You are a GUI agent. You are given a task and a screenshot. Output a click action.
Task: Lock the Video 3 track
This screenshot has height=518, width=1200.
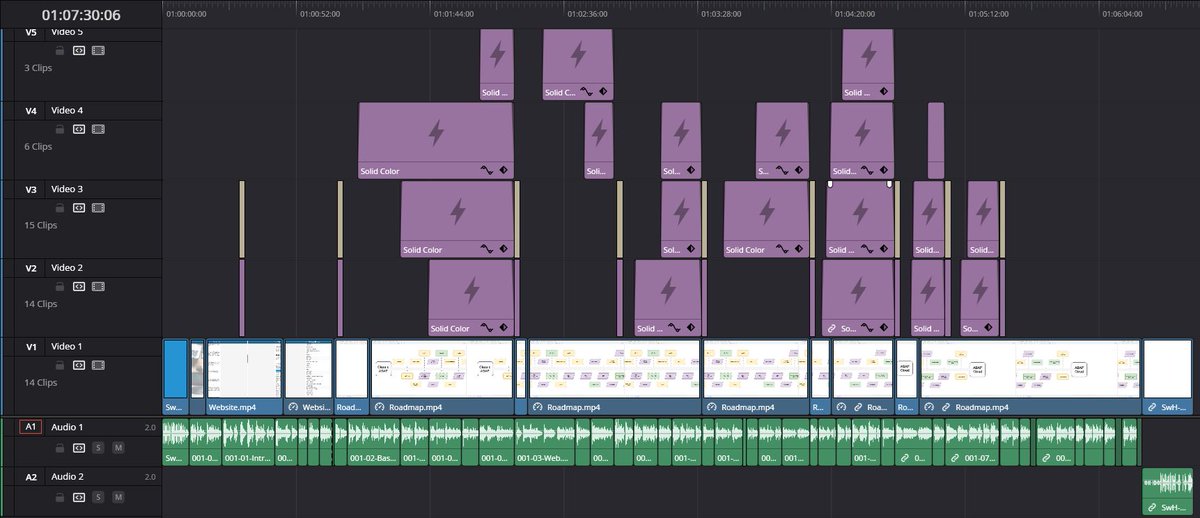pyautogui.click(x=60, y=207)
